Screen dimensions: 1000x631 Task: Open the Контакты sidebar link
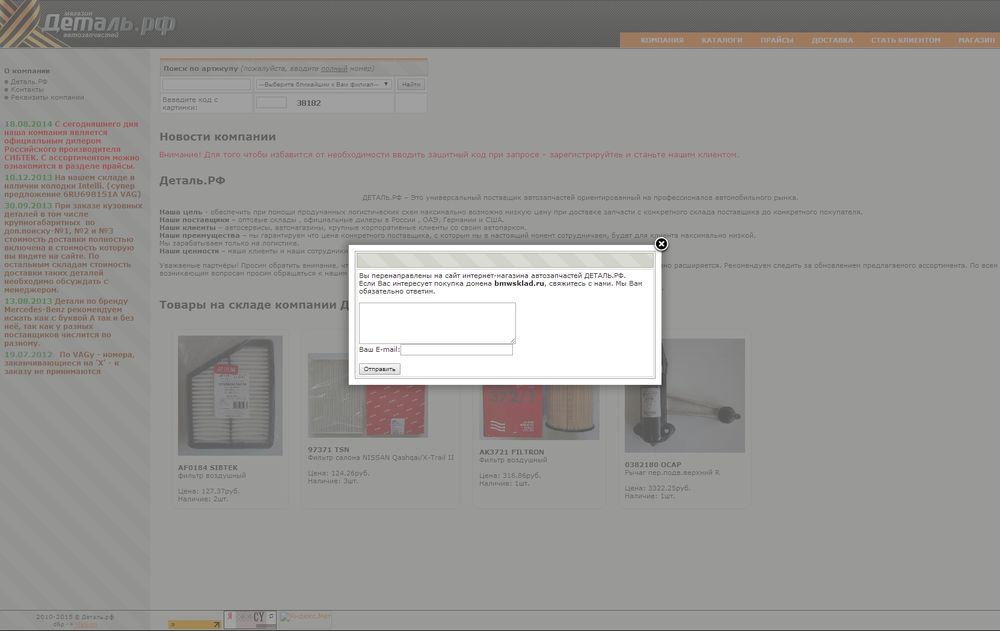coord(27,89)
